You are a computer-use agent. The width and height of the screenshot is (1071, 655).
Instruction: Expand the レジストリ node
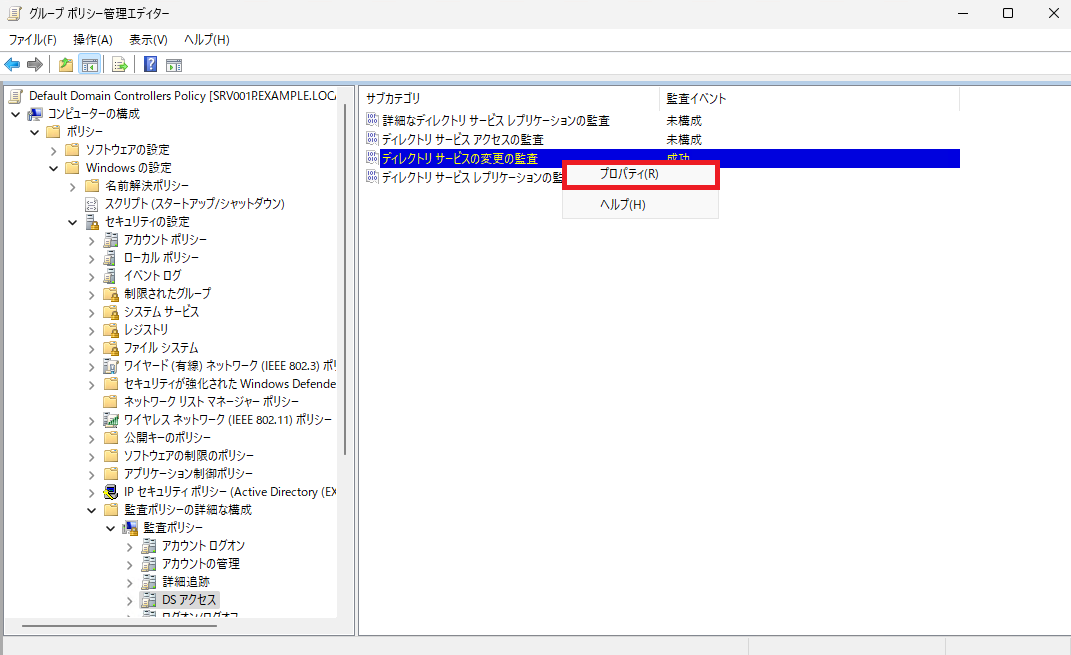[92, 330]
